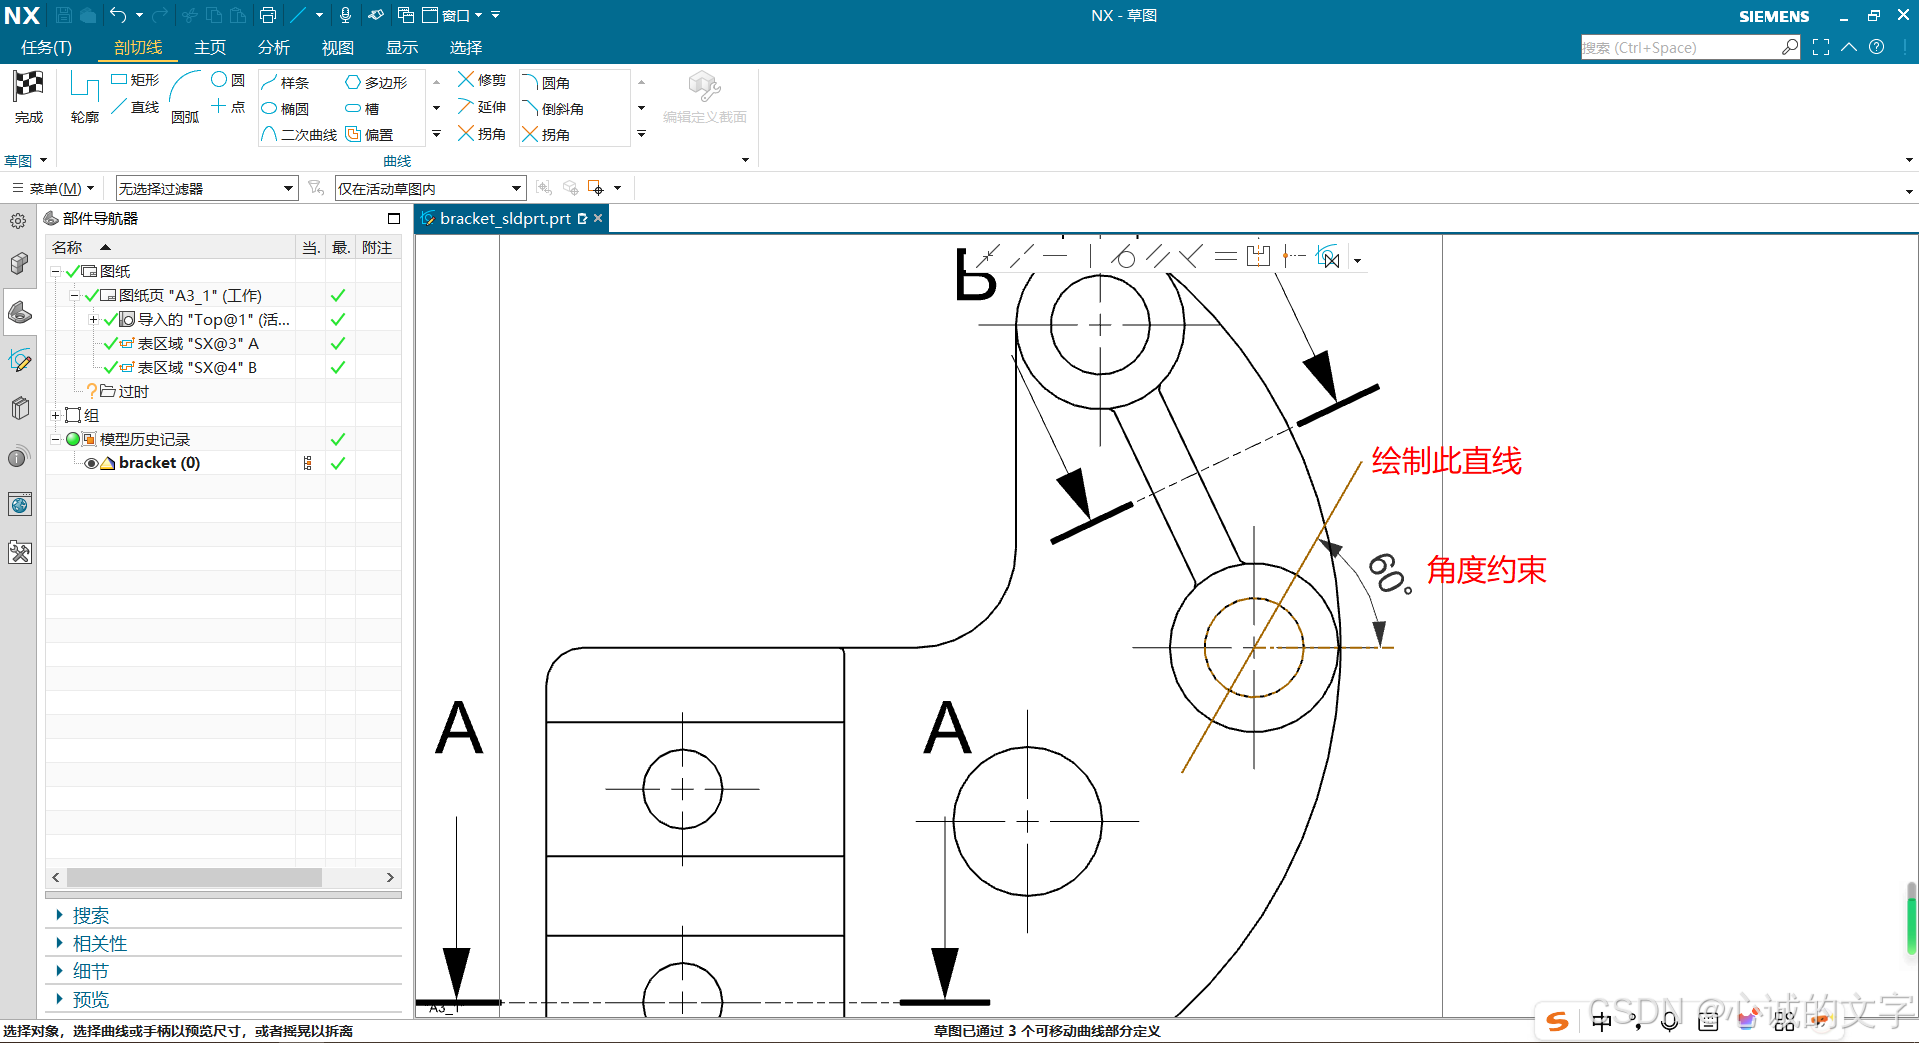
Task: Expand the 搜索 section link
Action: click(90, 915)
